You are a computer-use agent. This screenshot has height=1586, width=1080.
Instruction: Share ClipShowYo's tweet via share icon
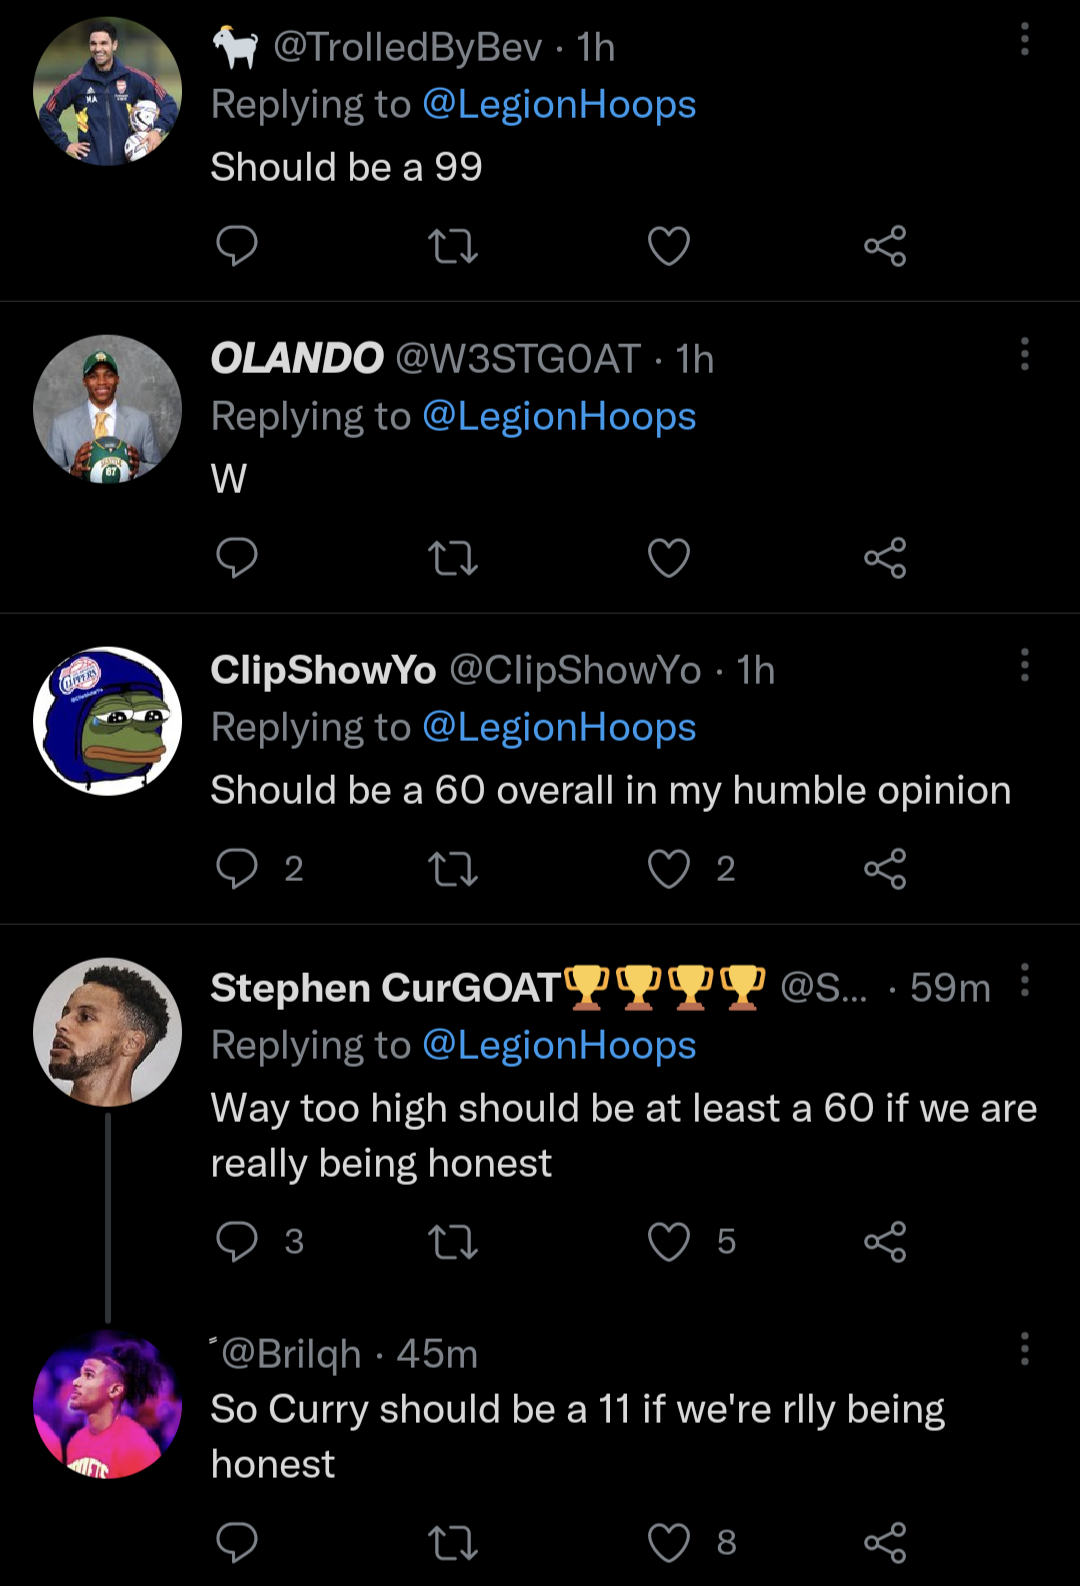click(885, 868)
